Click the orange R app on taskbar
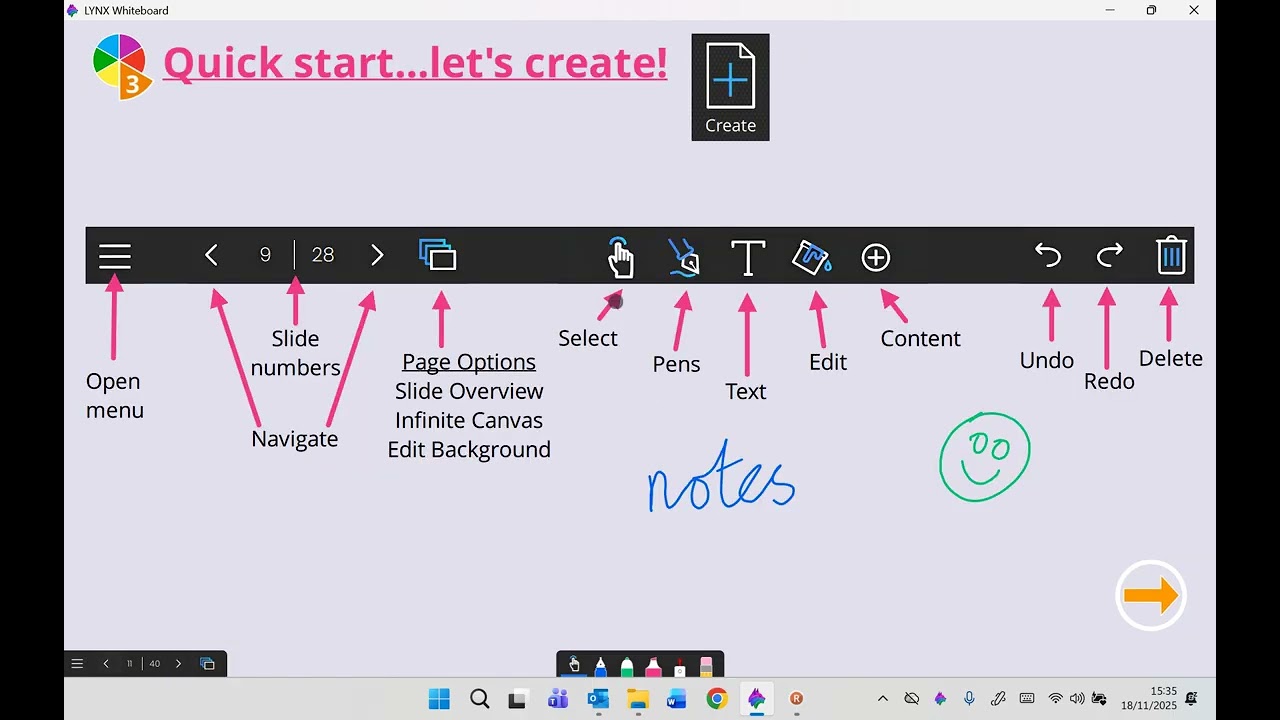Viewport: 1280px width, 720px height. [796, 699]
